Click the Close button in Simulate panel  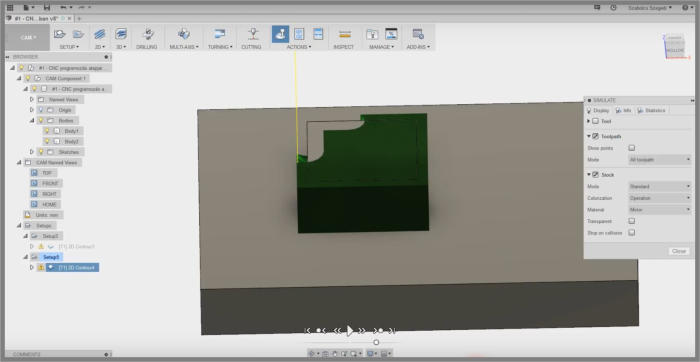[679, 251]
